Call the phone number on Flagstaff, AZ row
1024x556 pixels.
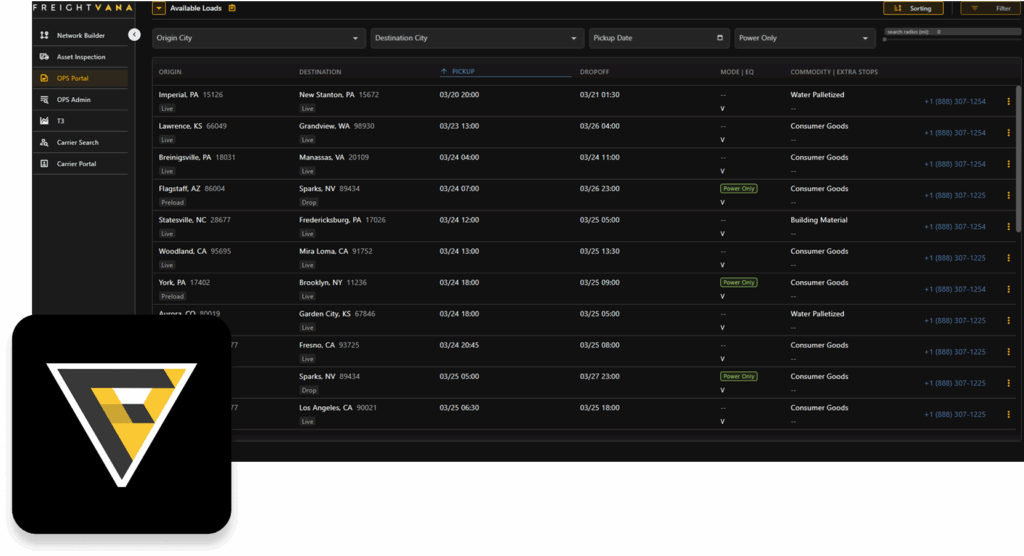pos(955,195)
